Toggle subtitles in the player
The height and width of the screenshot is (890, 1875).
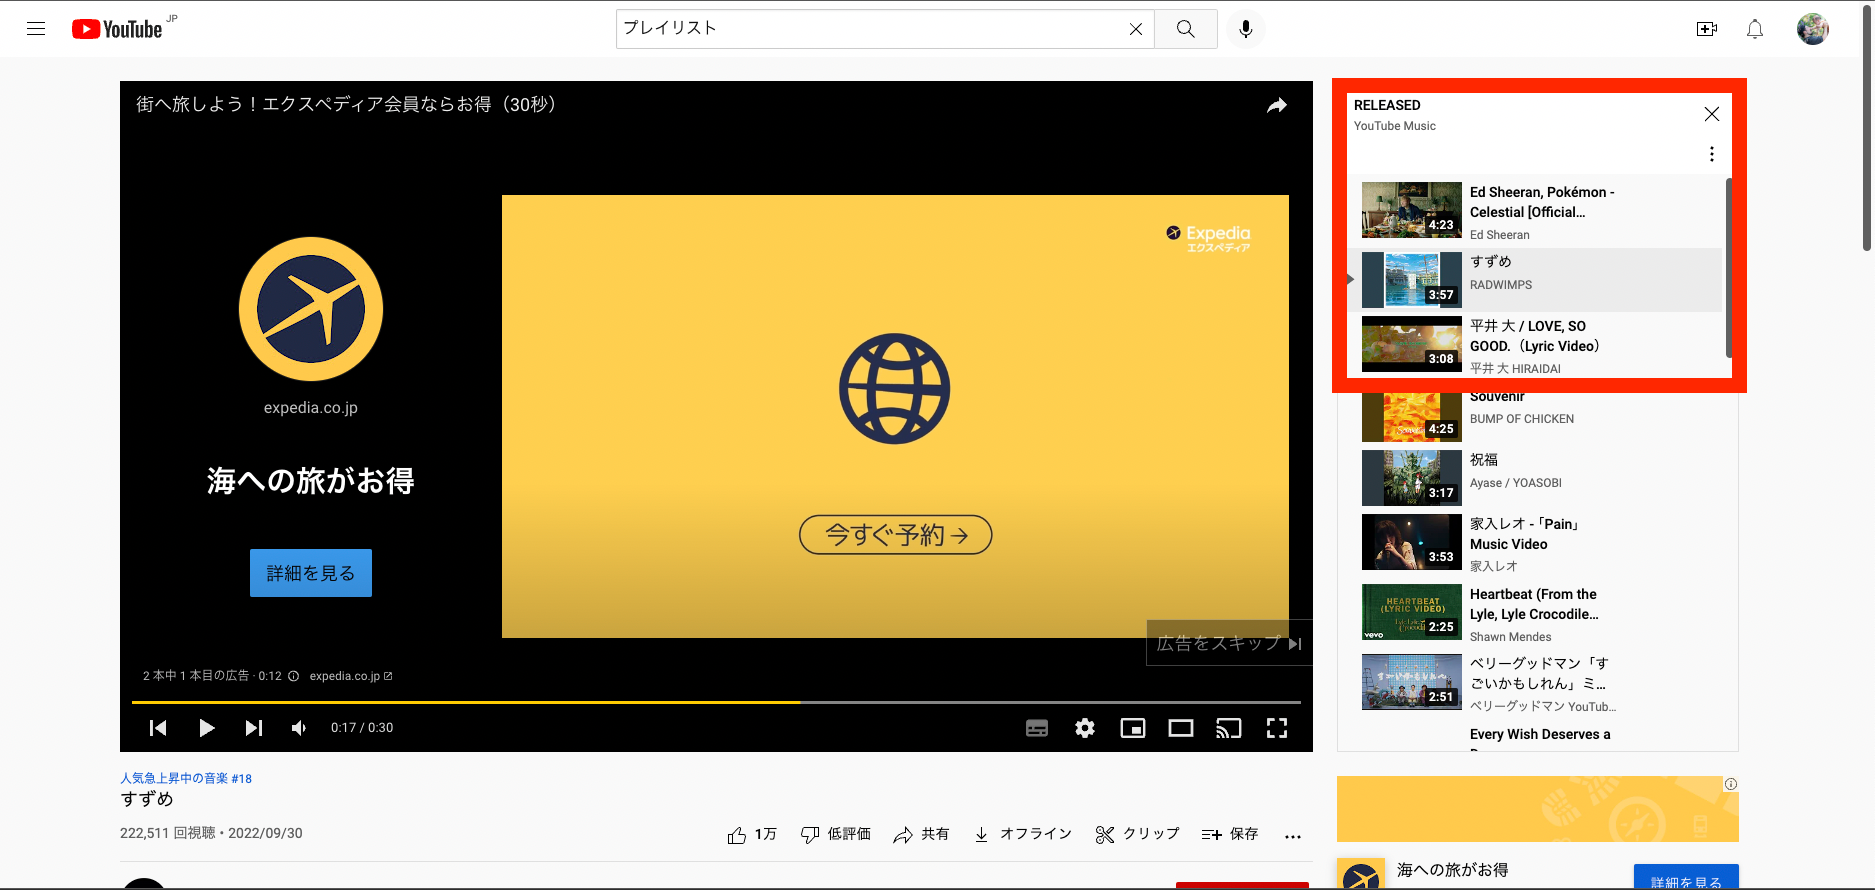[x=1037, y=728]
